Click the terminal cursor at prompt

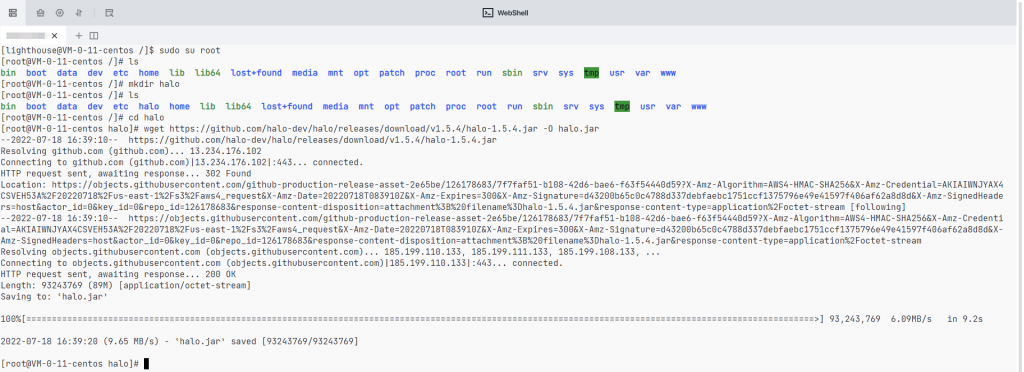pos(146,364)
